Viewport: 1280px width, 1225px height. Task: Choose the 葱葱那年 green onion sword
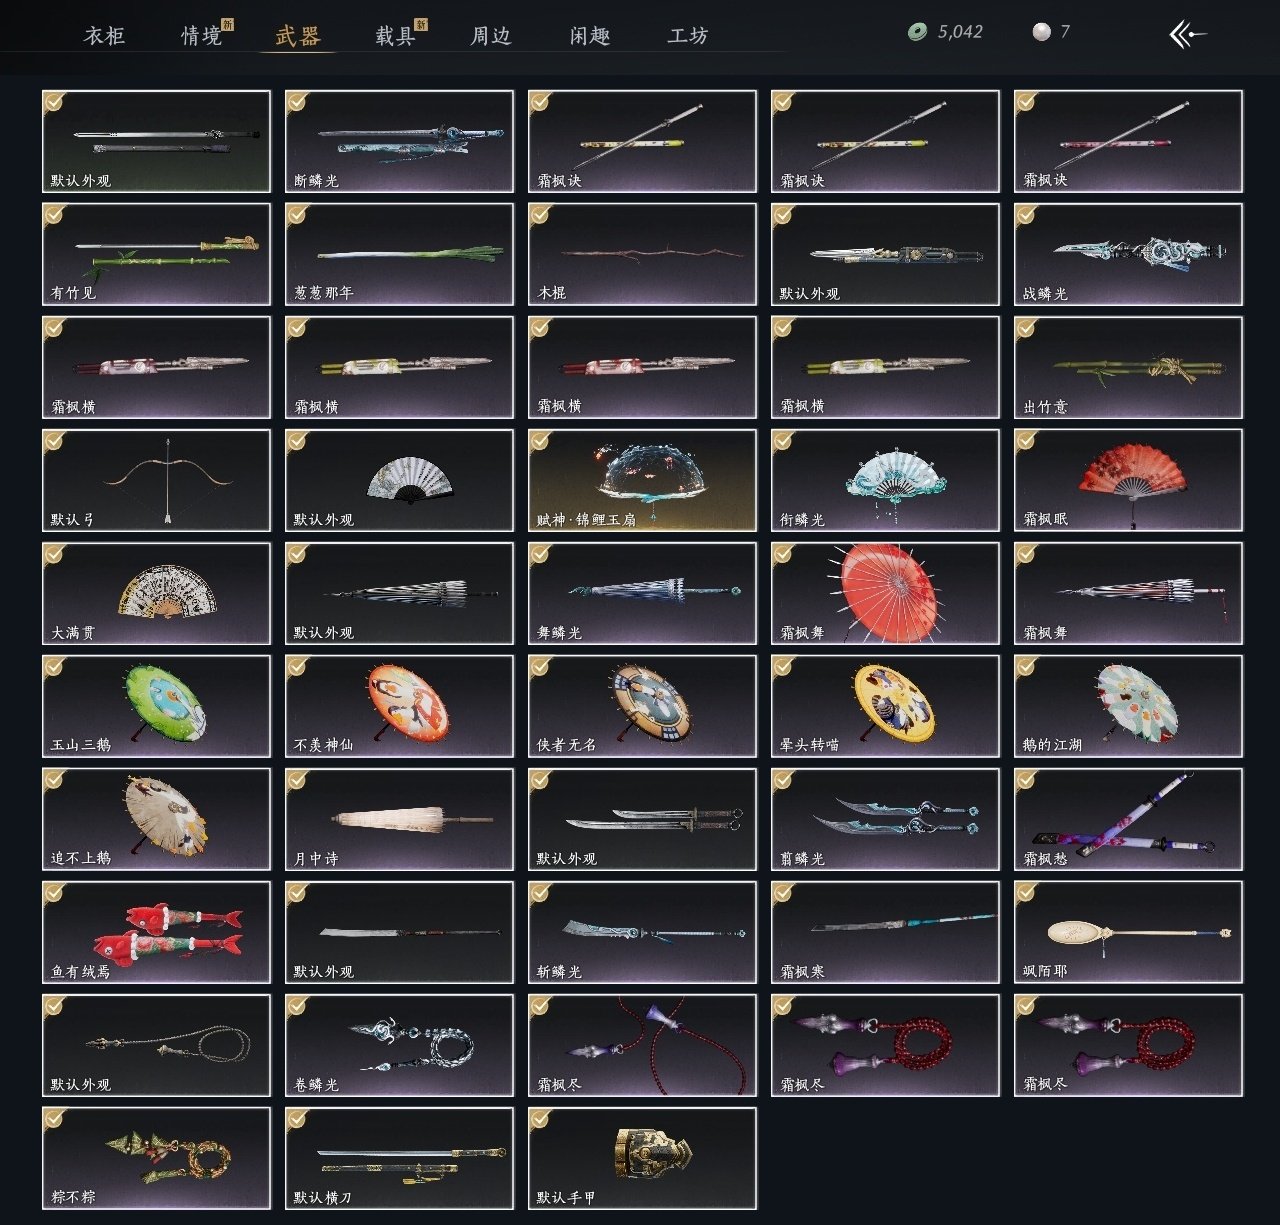coord(399,254)
